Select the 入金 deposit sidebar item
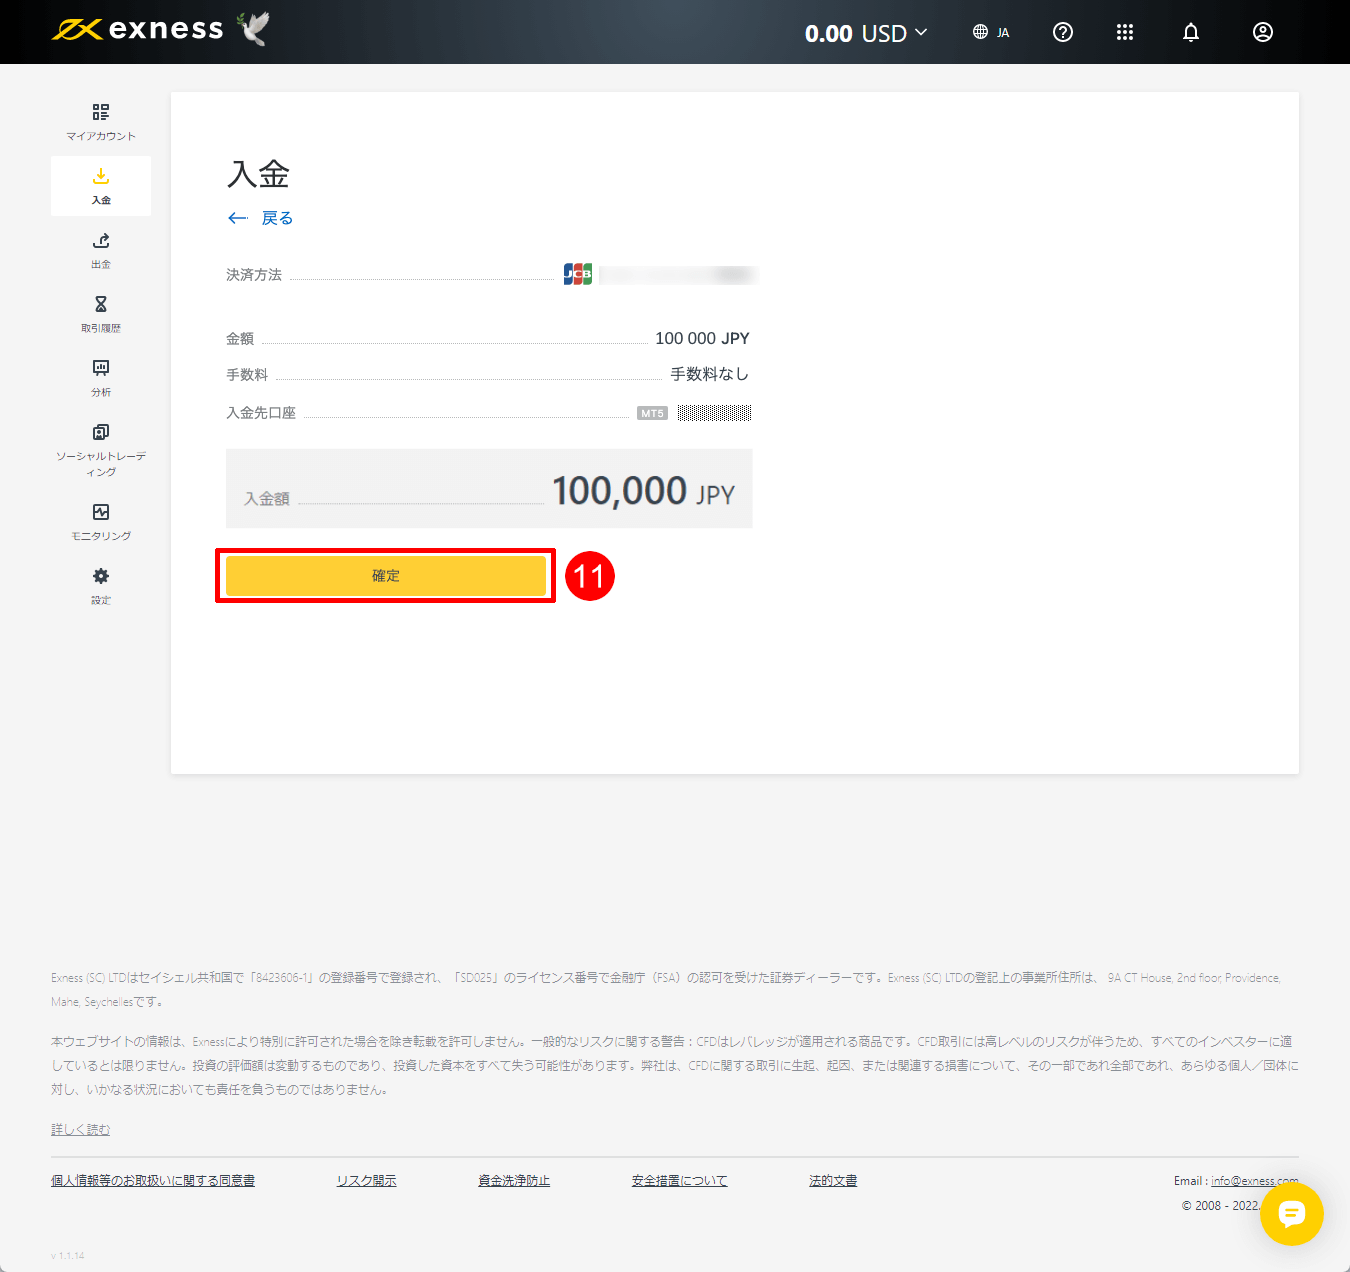This screenshot has height=1272, width=1350. (x=100, y=185)
